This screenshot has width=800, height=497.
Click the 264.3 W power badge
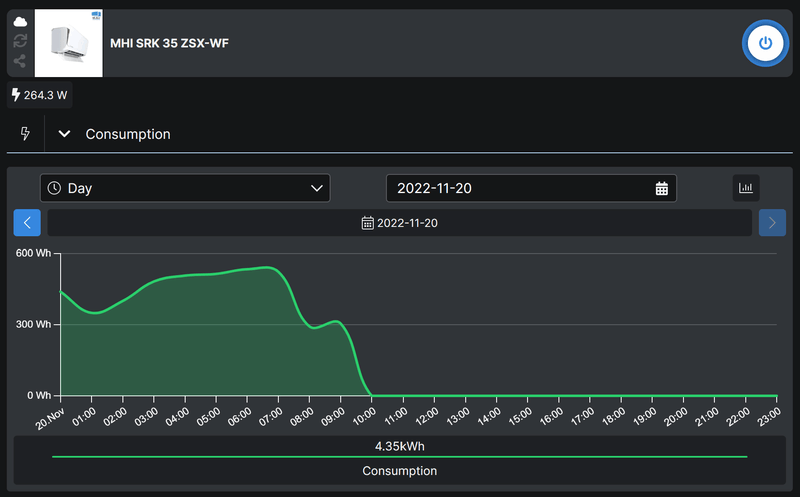(x=40, y=95)
